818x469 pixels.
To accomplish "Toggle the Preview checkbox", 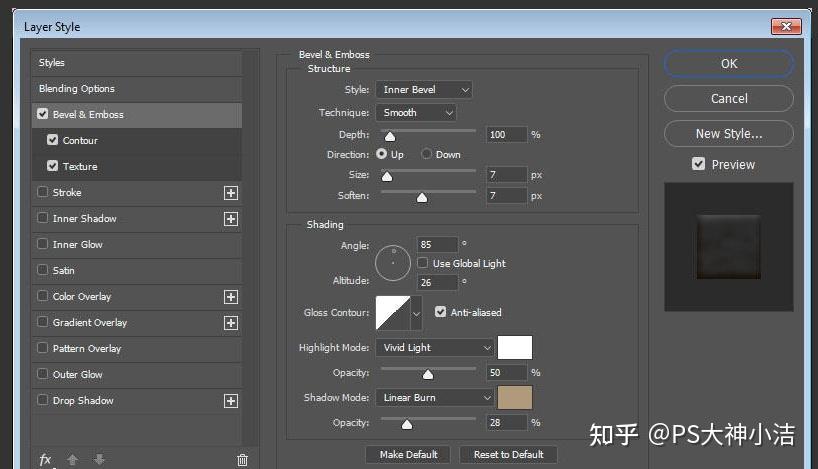I will click(698, 164).
